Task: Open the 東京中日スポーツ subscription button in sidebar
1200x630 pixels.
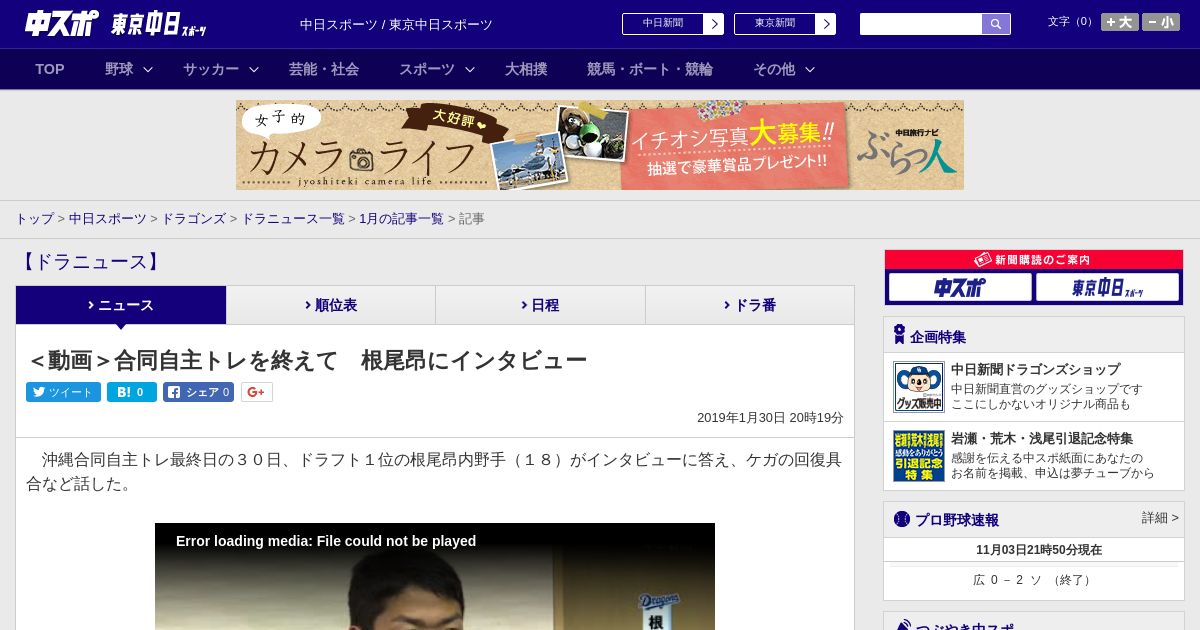Action: click(1107, 288)
